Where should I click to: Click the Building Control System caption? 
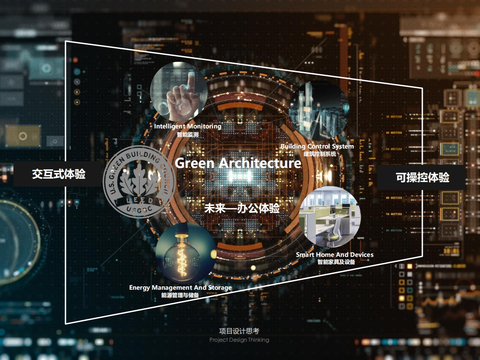pyautogui.click(x=317, y=146)
